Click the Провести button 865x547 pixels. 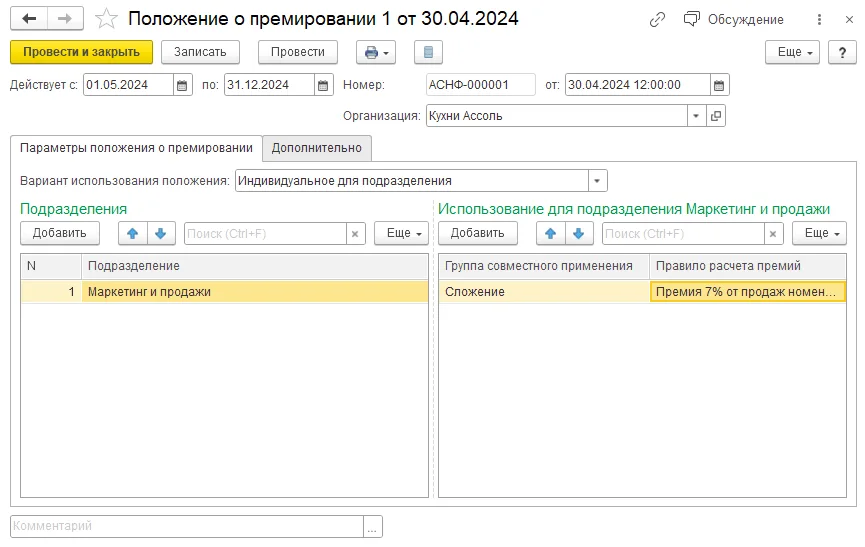coord(298,52)
